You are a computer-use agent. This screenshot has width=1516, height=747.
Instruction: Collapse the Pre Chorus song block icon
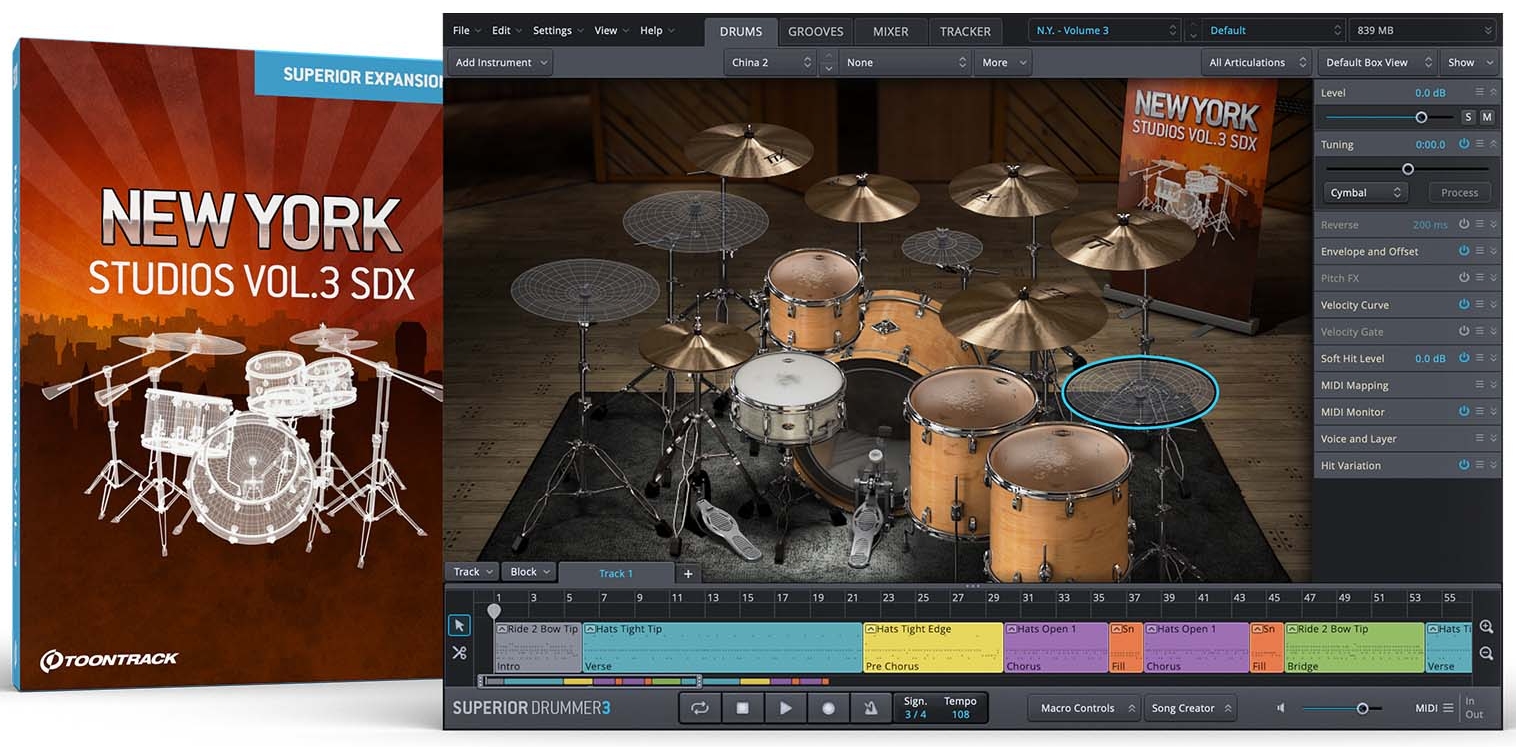(871, 629)
